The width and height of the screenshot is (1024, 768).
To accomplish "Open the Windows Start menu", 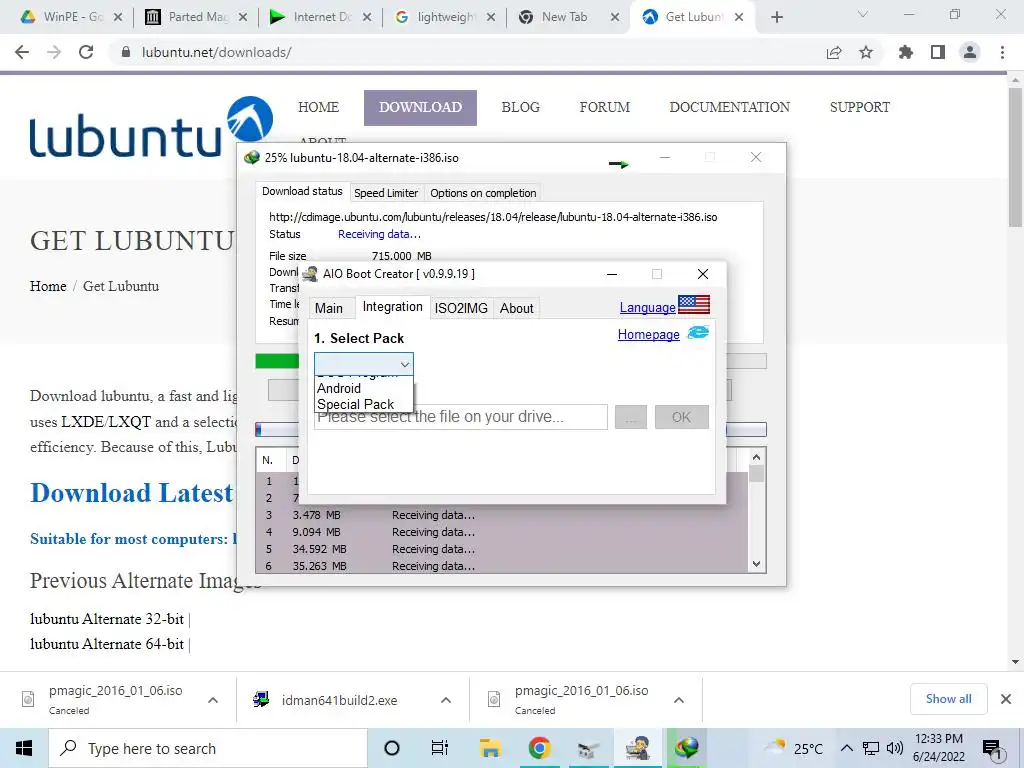I will tap(24, 748).
